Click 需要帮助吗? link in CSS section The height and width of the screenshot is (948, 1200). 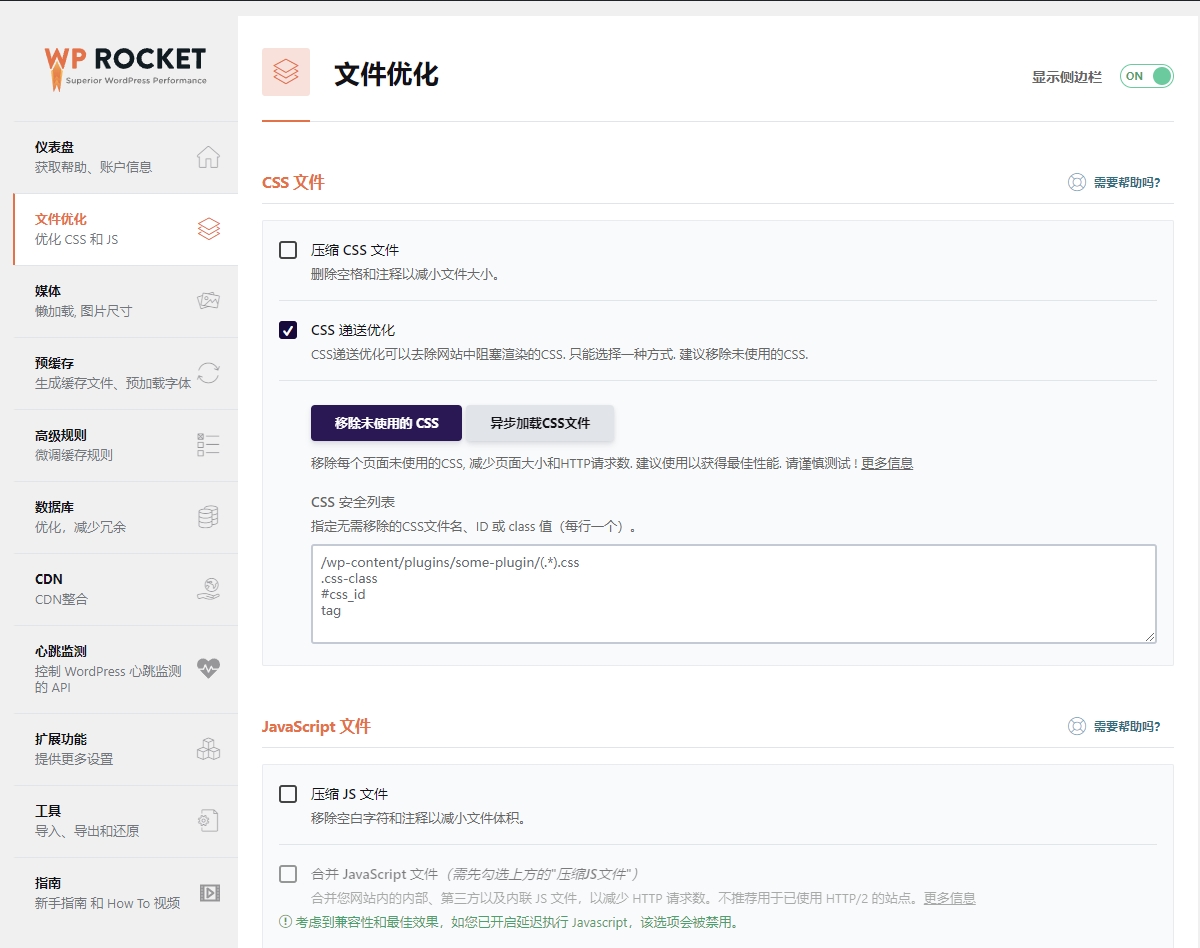(1127, 183)
